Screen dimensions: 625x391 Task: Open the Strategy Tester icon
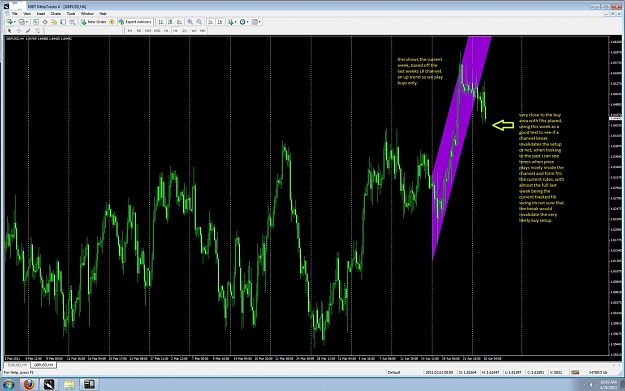(73, 22)
